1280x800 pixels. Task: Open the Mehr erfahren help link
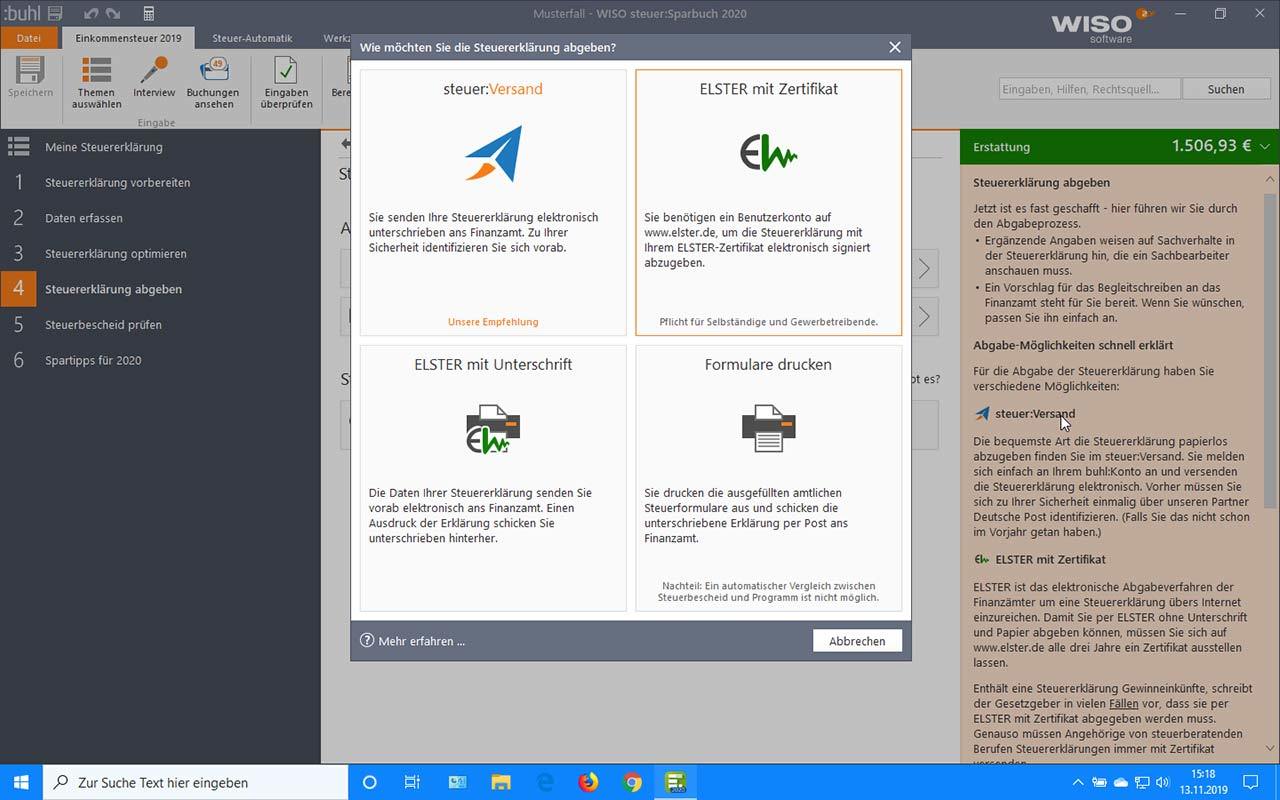pos(413,641)
